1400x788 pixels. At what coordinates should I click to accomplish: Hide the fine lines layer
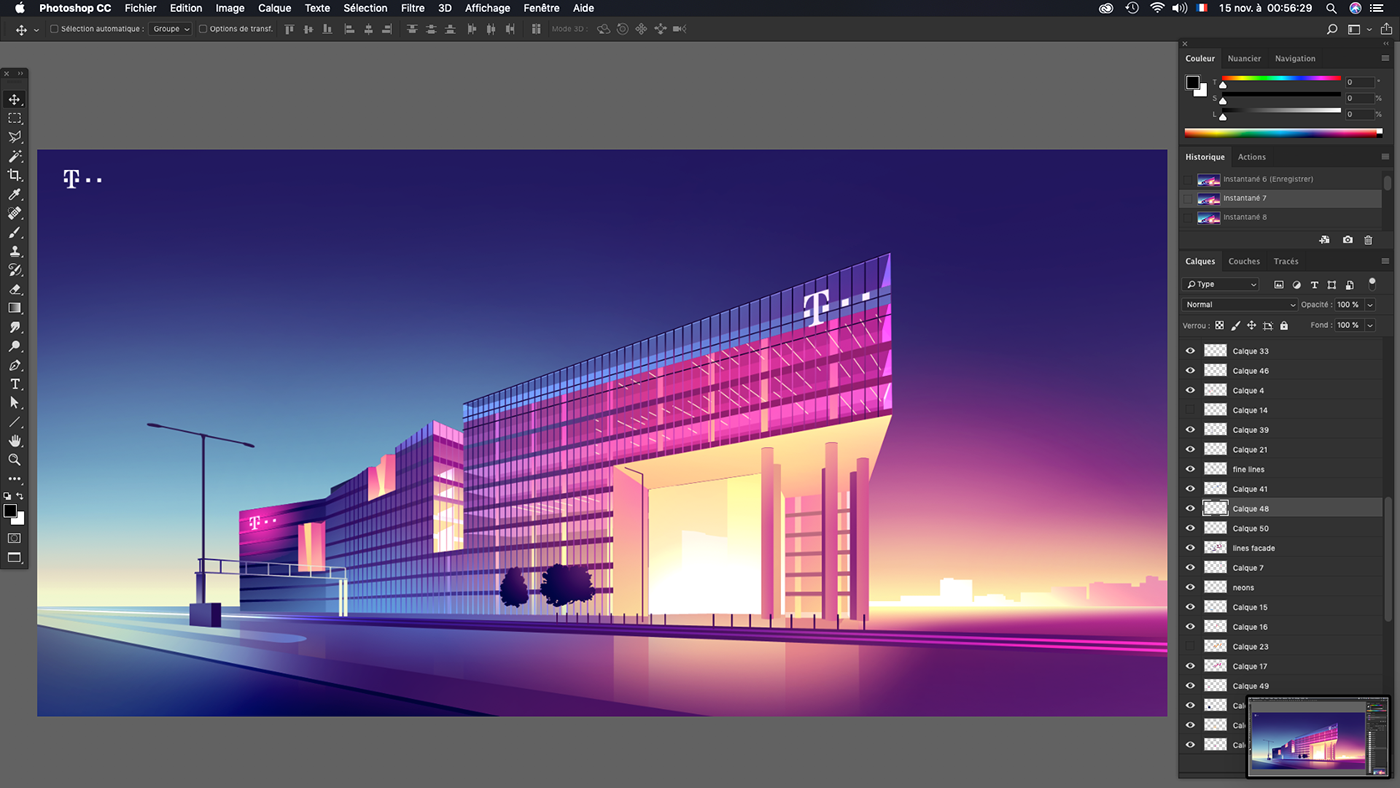pos(1190,469)
